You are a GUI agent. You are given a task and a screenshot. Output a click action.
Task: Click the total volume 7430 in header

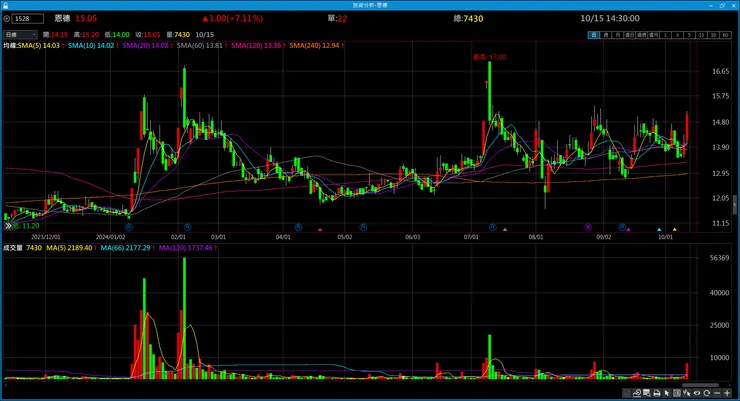pos(473,18)
